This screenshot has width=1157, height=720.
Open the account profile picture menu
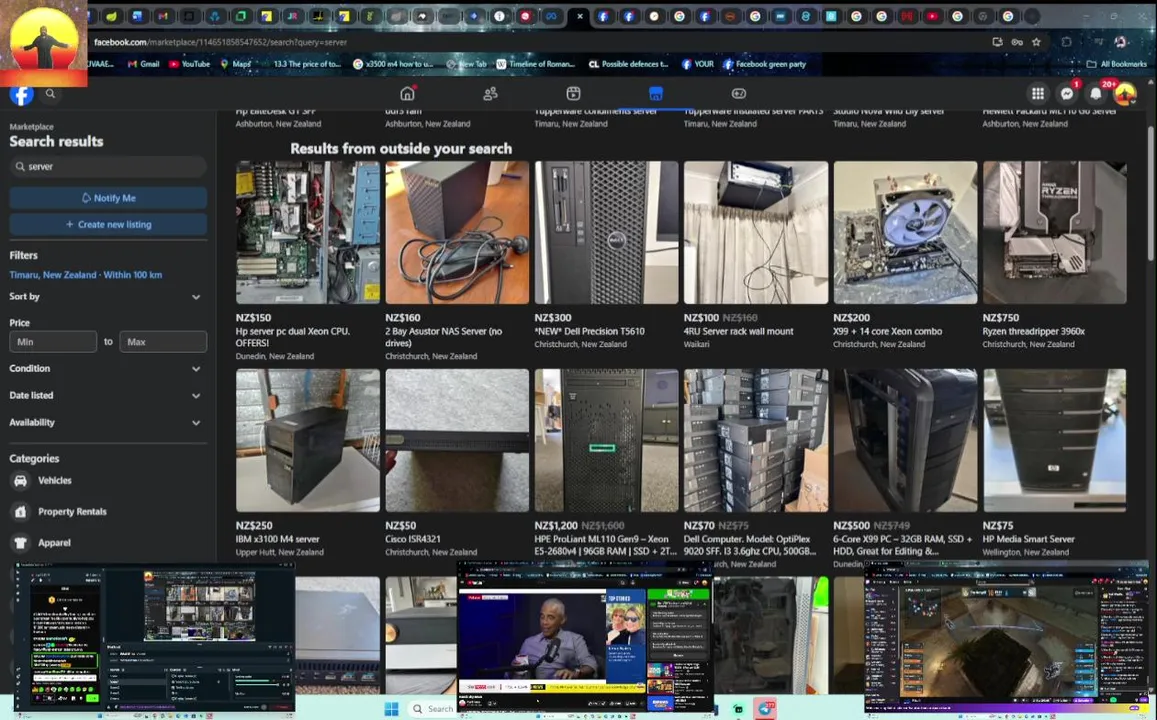[x=1125, y=94]
